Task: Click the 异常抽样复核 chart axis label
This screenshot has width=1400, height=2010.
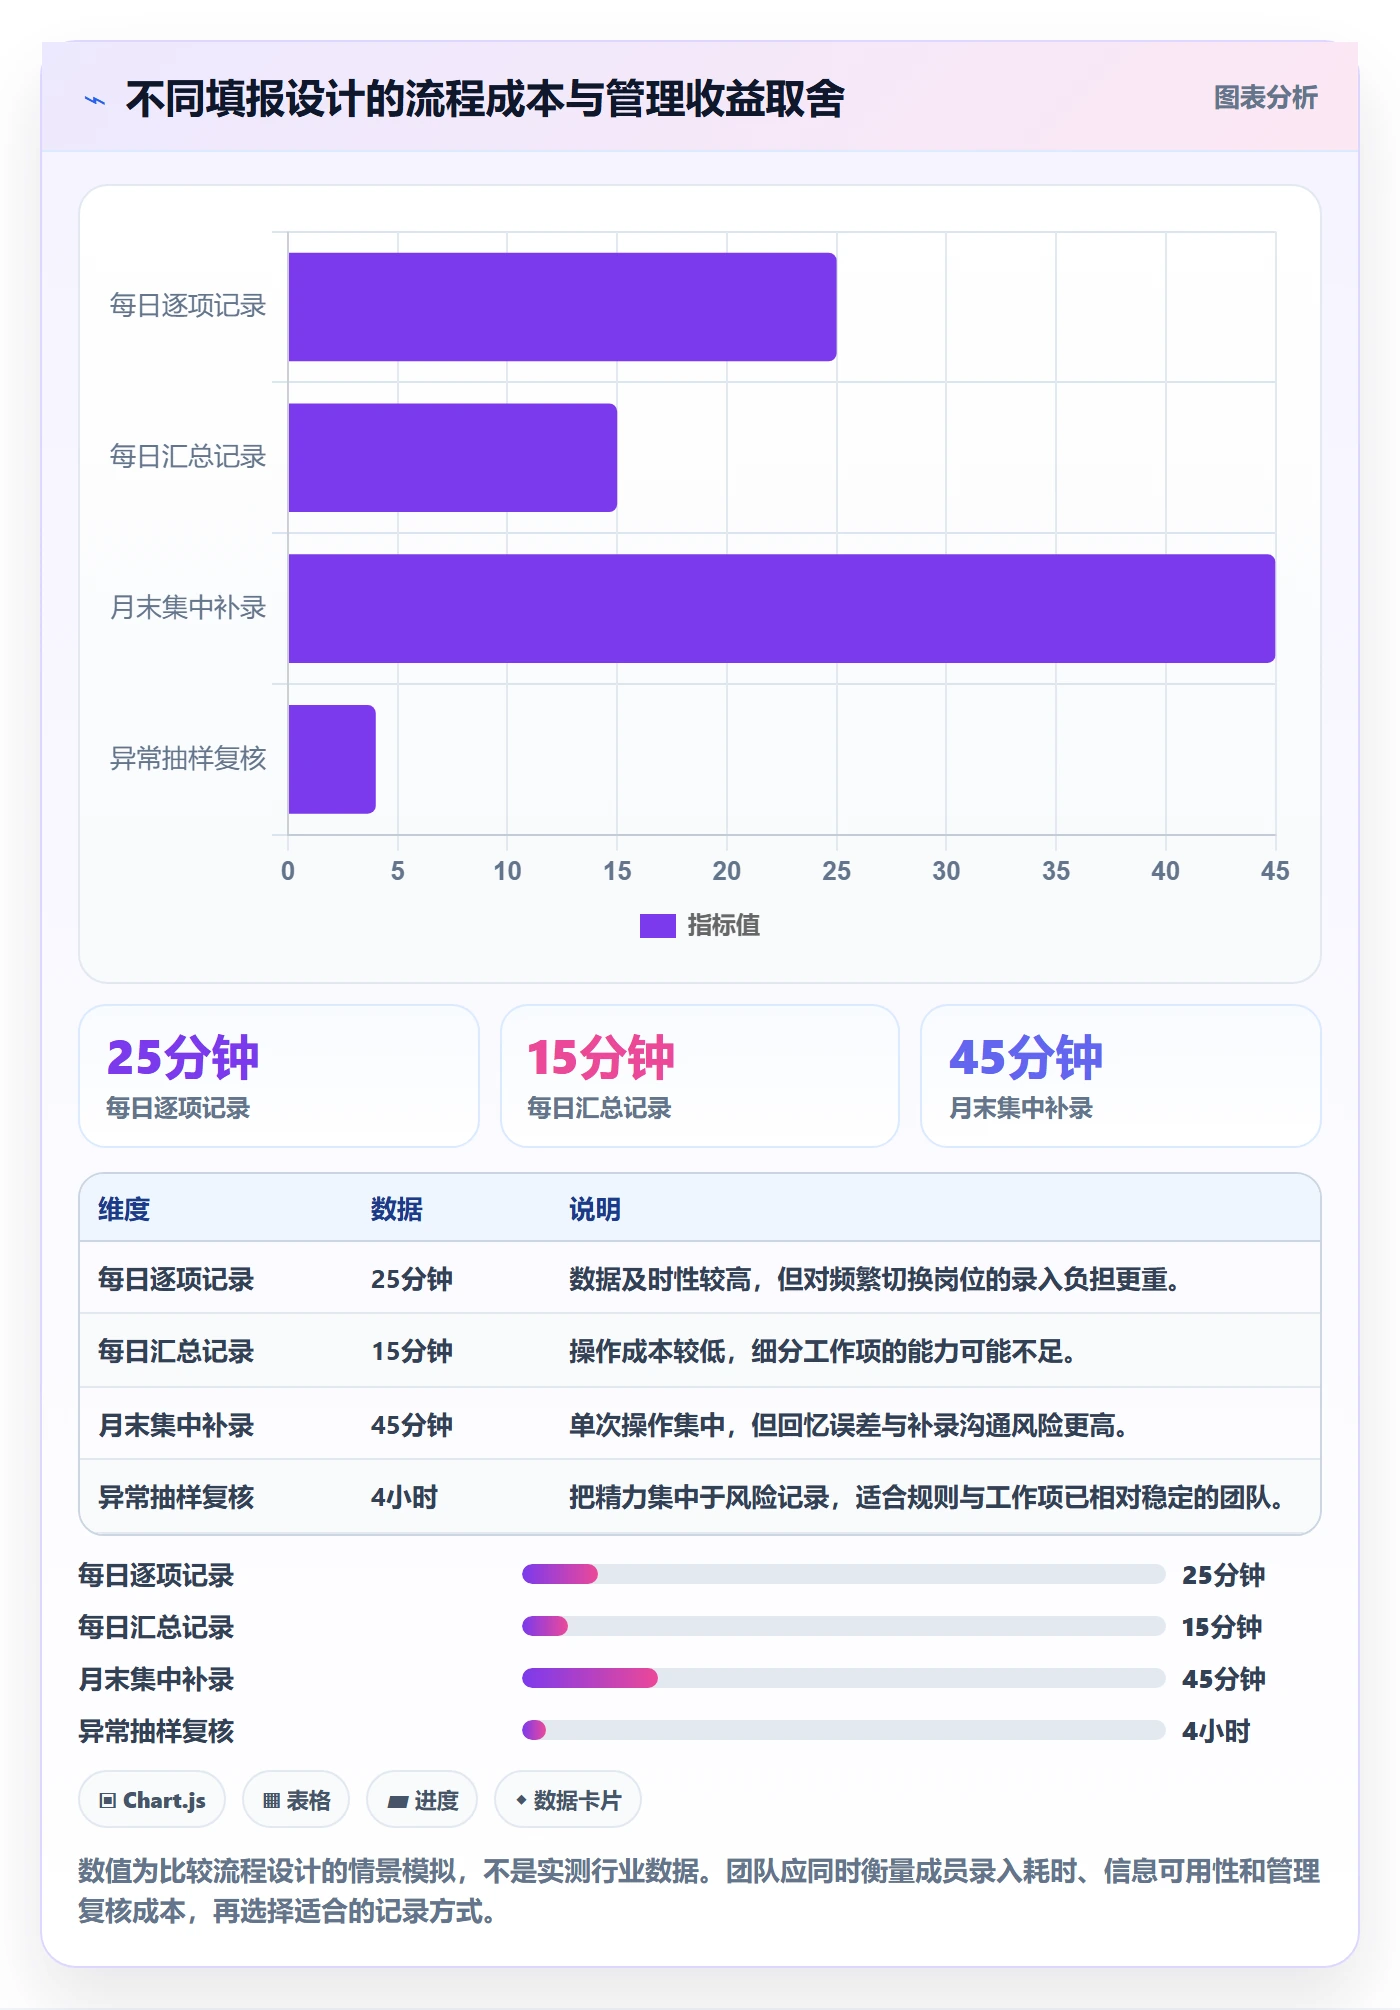Action: pyautogui.click(x=188, y=759)
